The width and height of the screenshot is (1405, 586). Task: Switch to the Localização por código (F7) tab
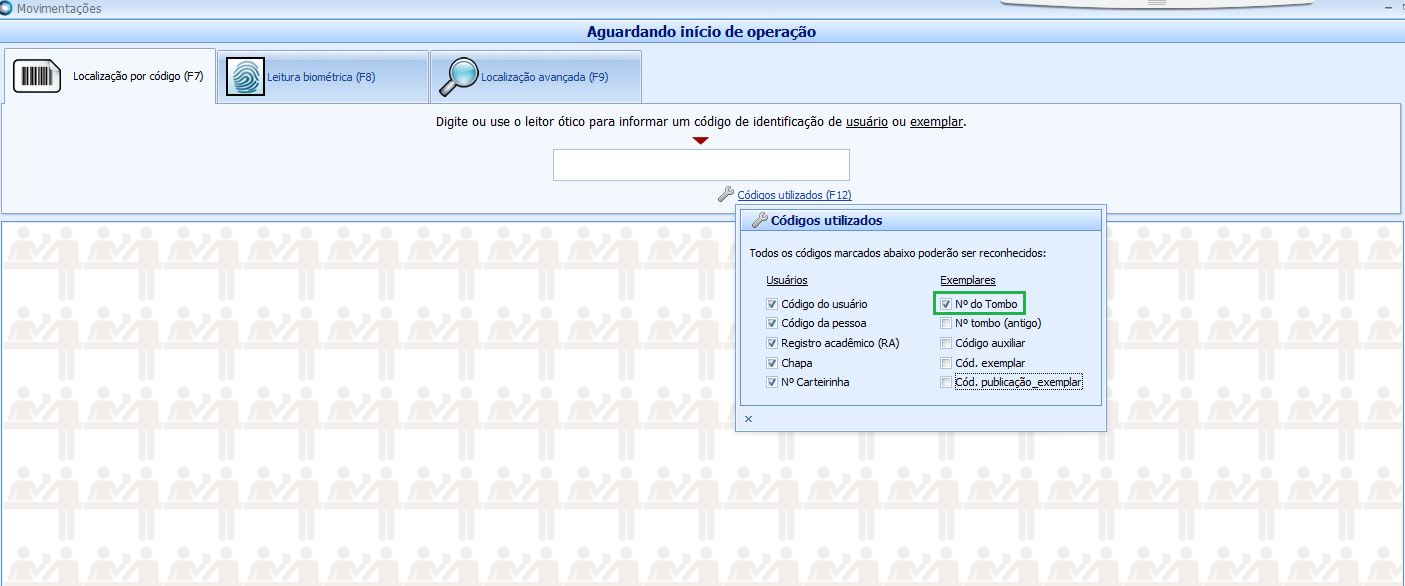pyautogui.click(x=110, y=76)
